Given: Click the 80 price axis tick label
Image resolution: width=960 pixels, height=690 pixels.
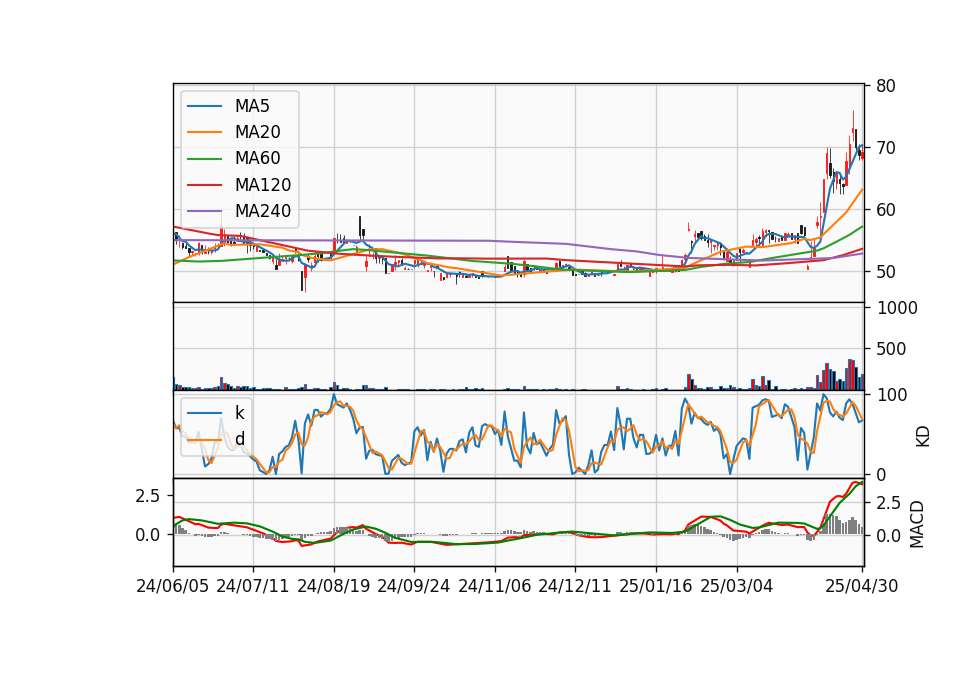Looking at the screenshot, I should coord(885,86).
